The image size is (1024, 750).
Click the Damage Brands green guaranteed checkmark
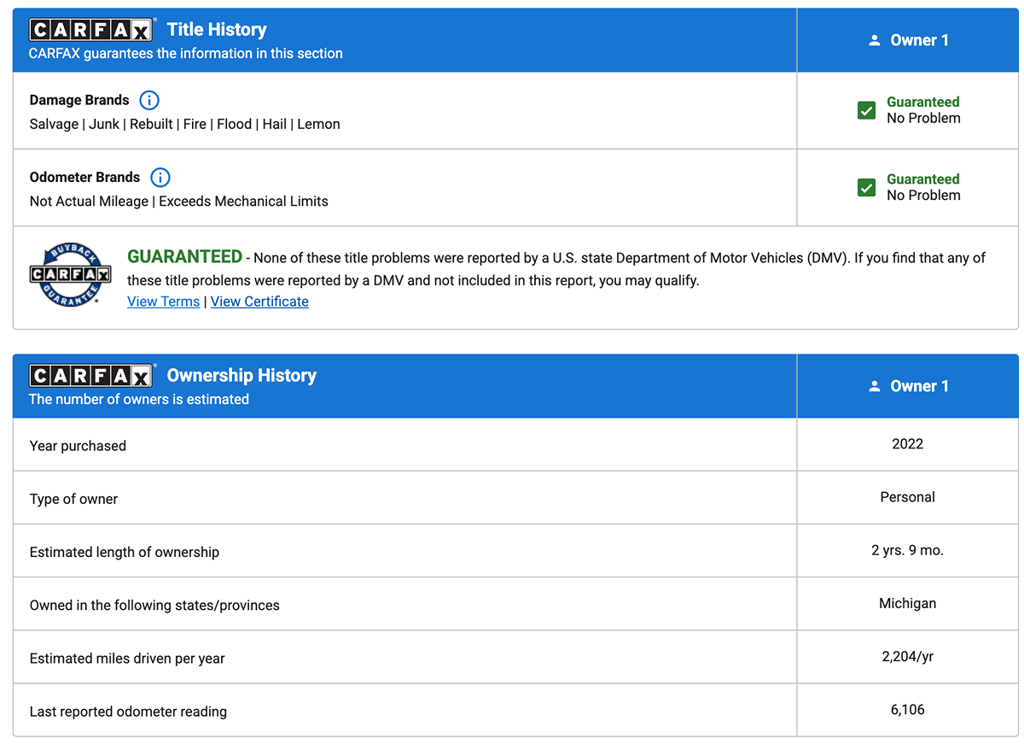click(867, 110)
